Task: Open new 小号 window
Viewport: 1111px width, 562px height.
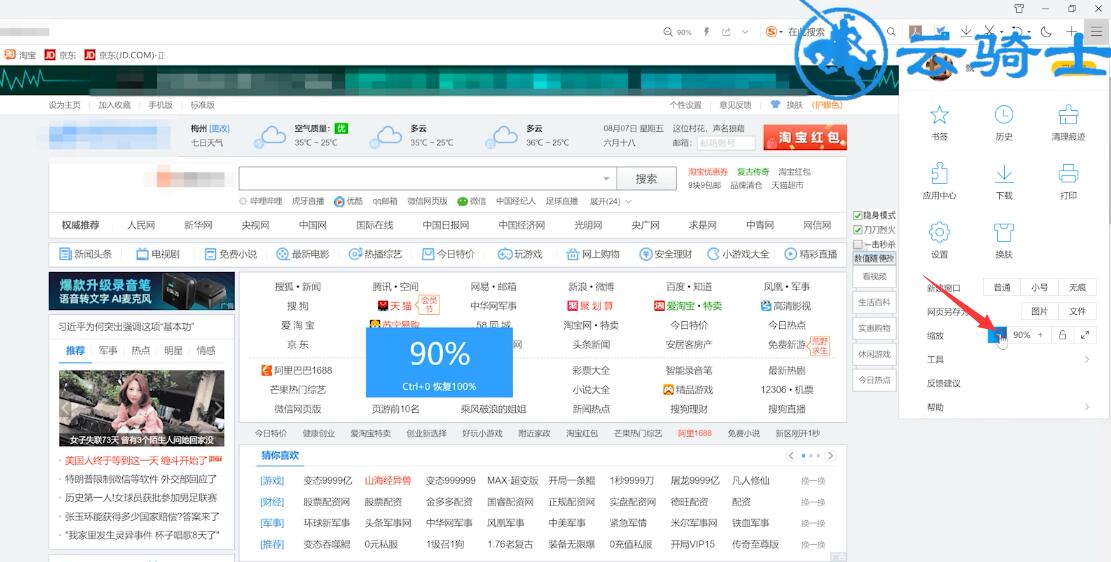Action: (1039, 288)
